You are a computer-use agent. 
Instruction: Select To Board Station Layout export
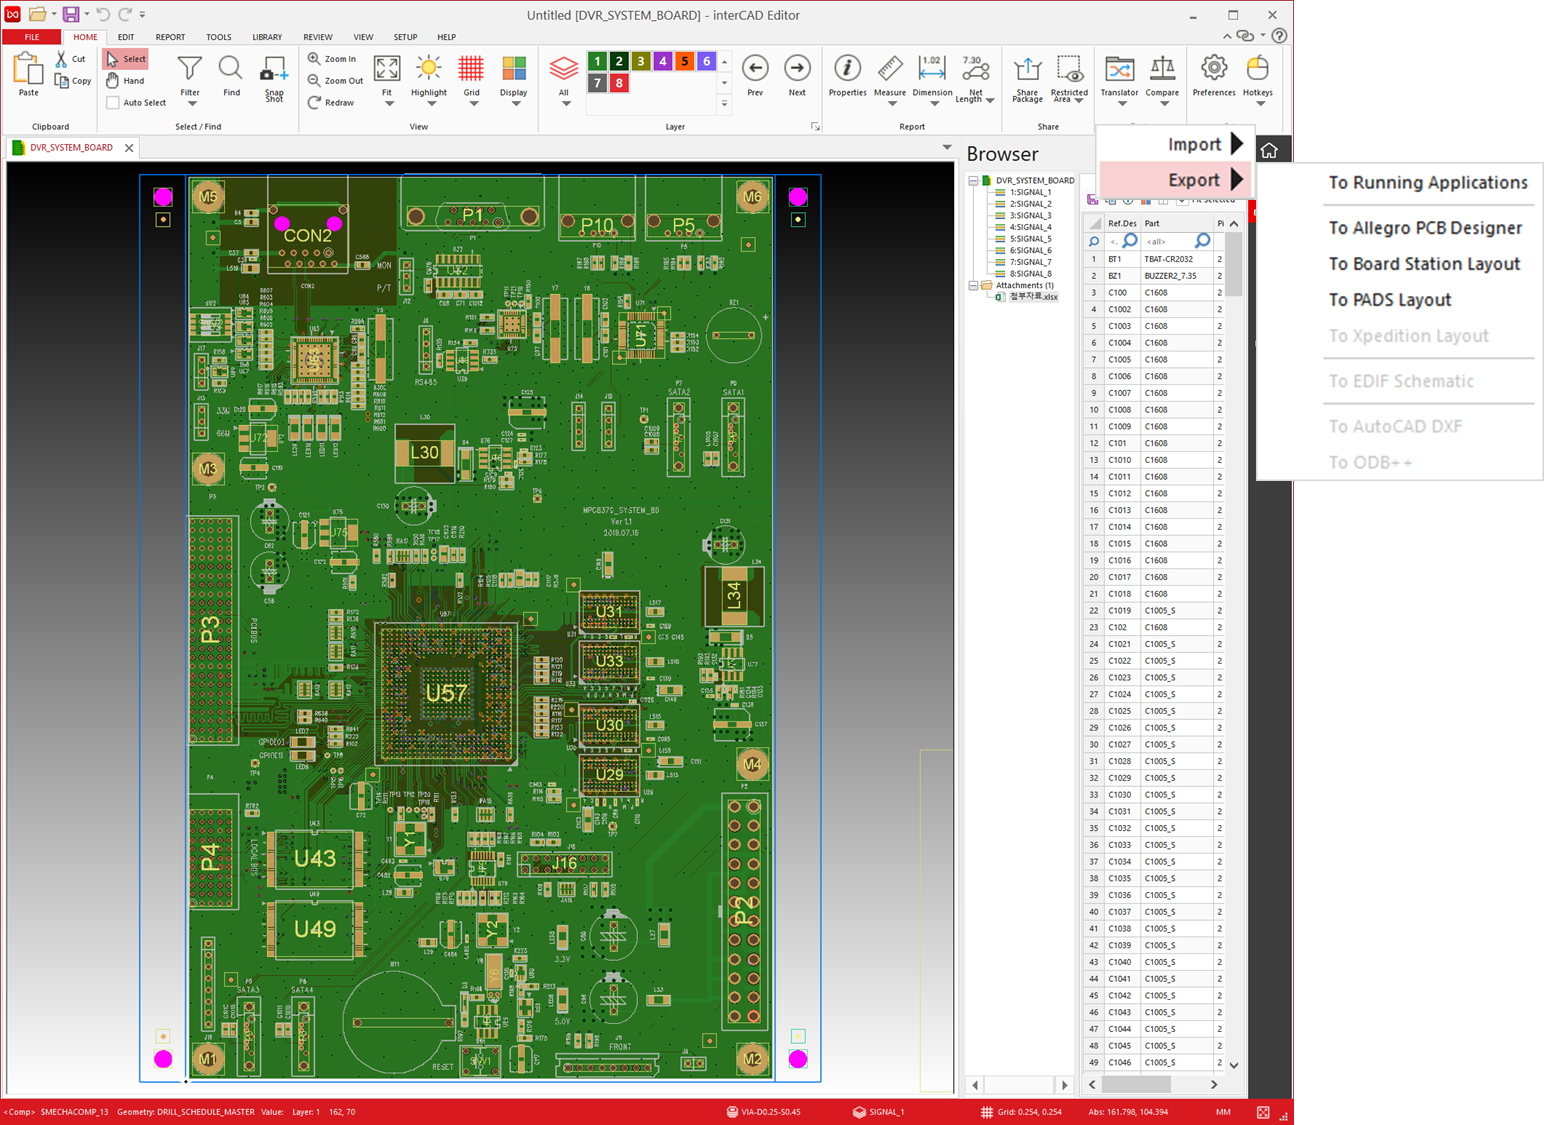coord(1423,264)
